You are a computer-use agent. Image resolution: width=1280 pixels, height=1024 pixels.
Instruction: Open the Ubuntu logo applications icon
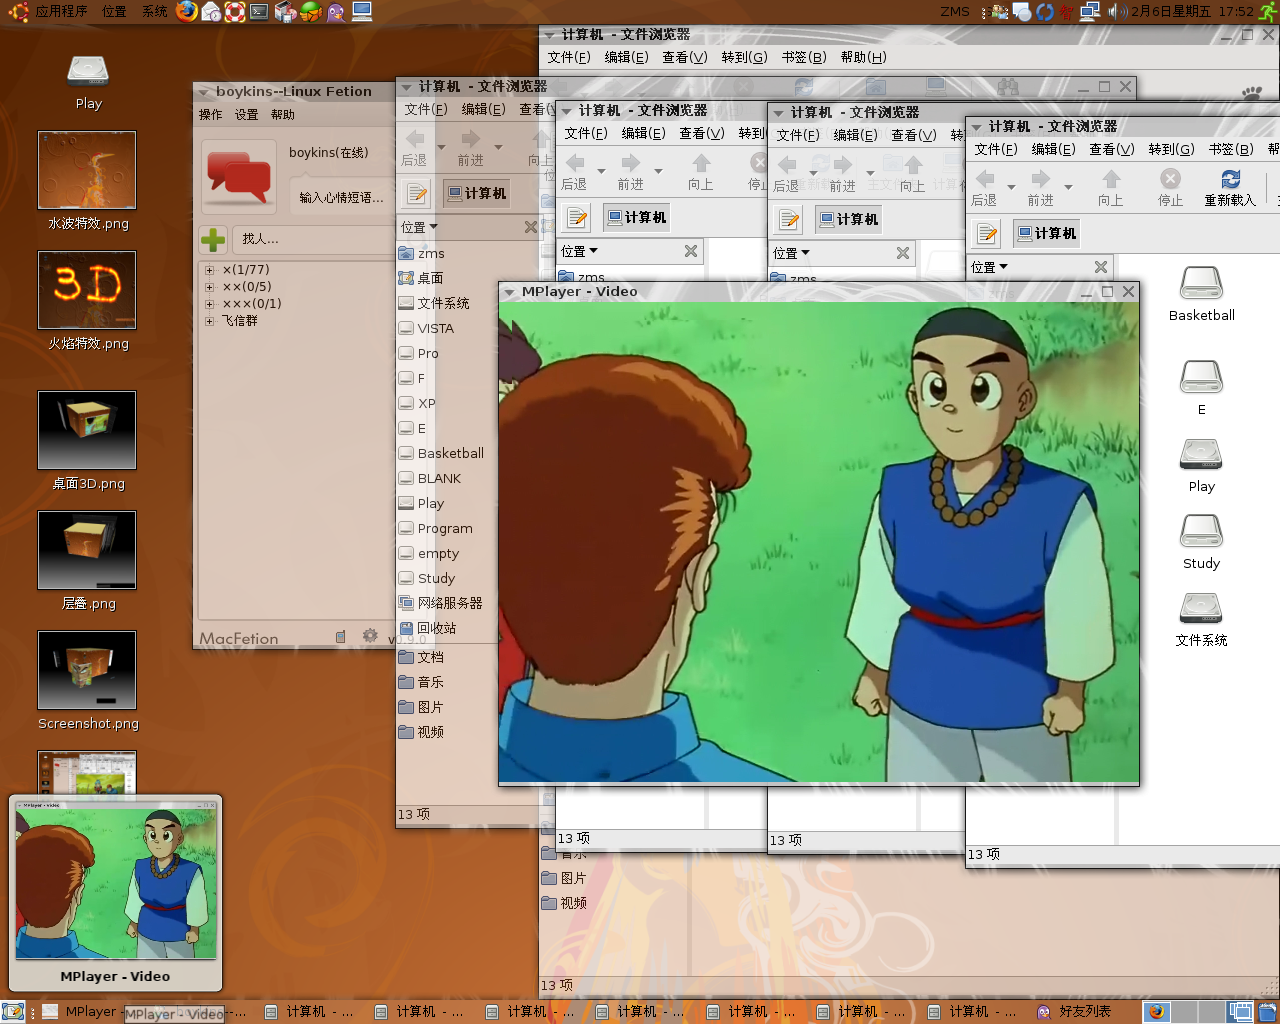coord(18,11)
